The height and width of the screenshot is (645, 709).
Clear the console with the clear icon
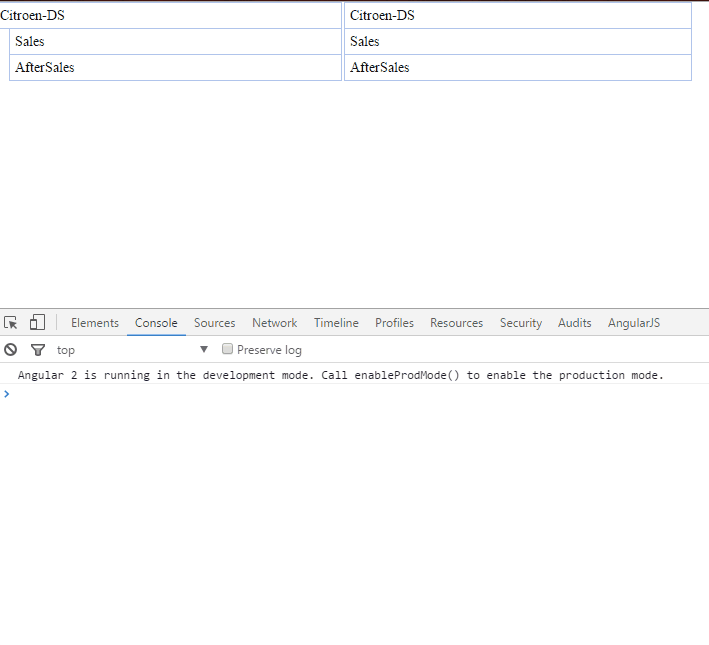point(11,350)
